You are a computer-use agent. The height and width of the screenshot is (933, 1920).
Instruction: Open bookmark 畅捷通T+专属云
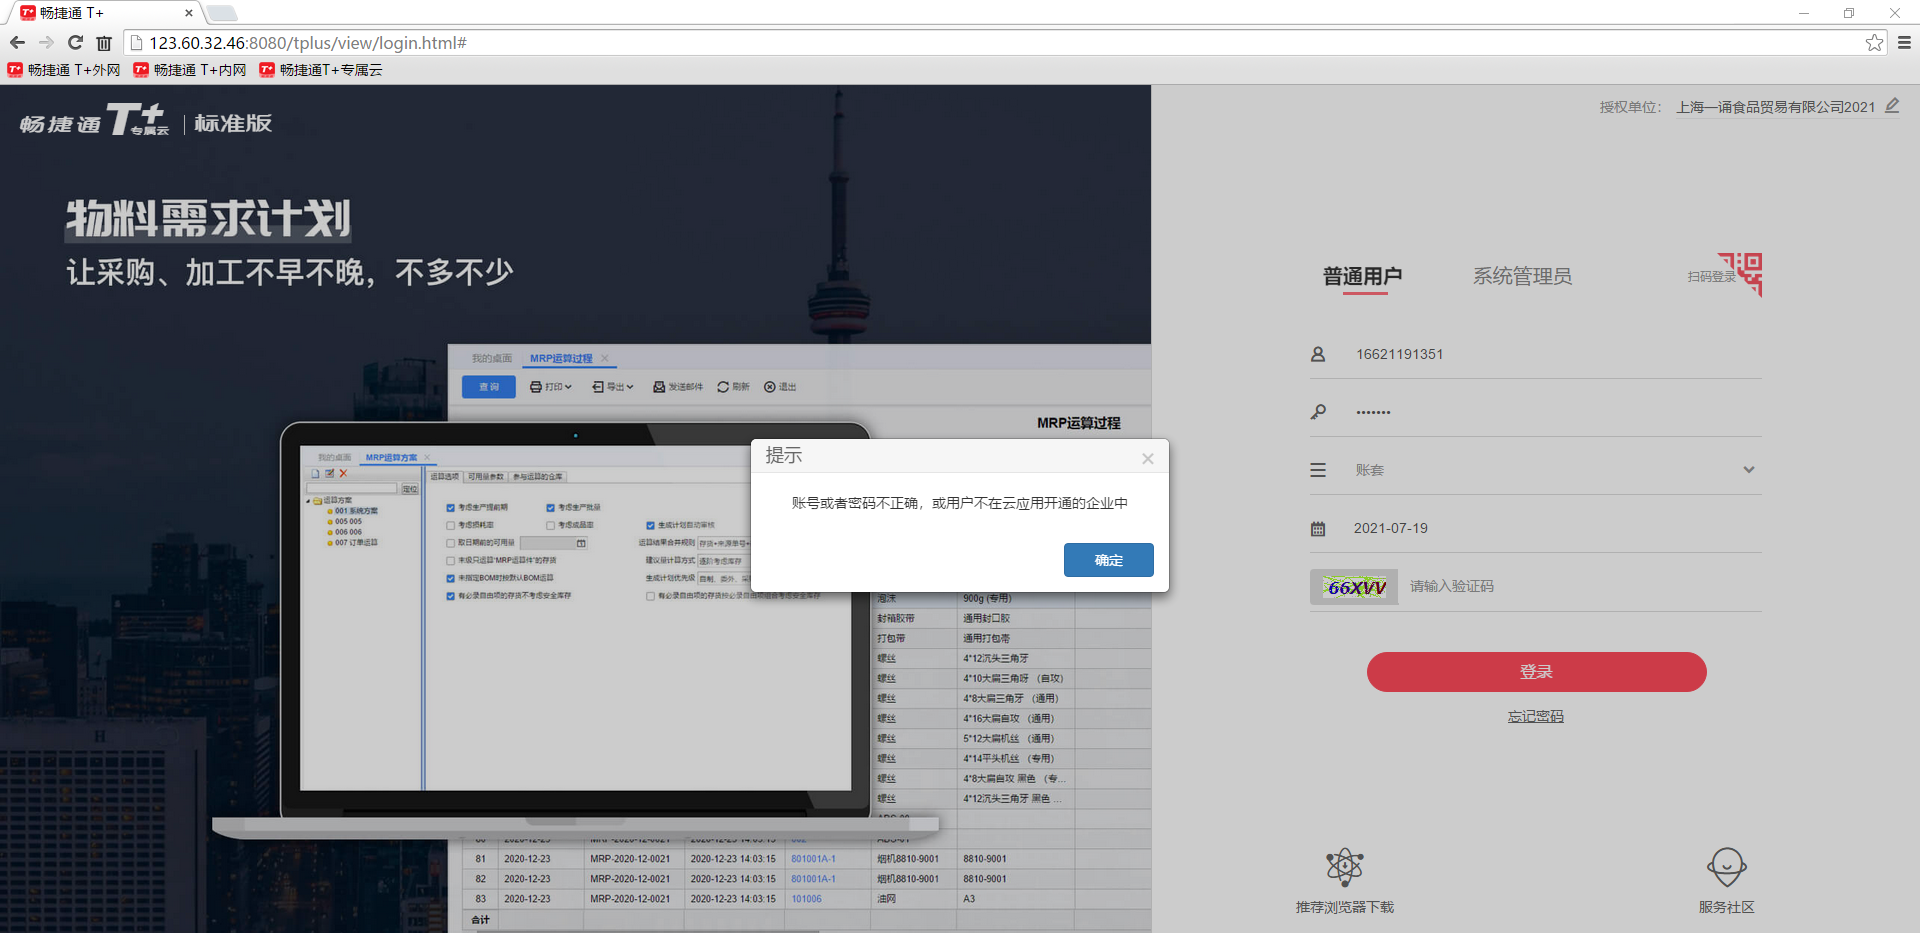[x=321, y=70]
